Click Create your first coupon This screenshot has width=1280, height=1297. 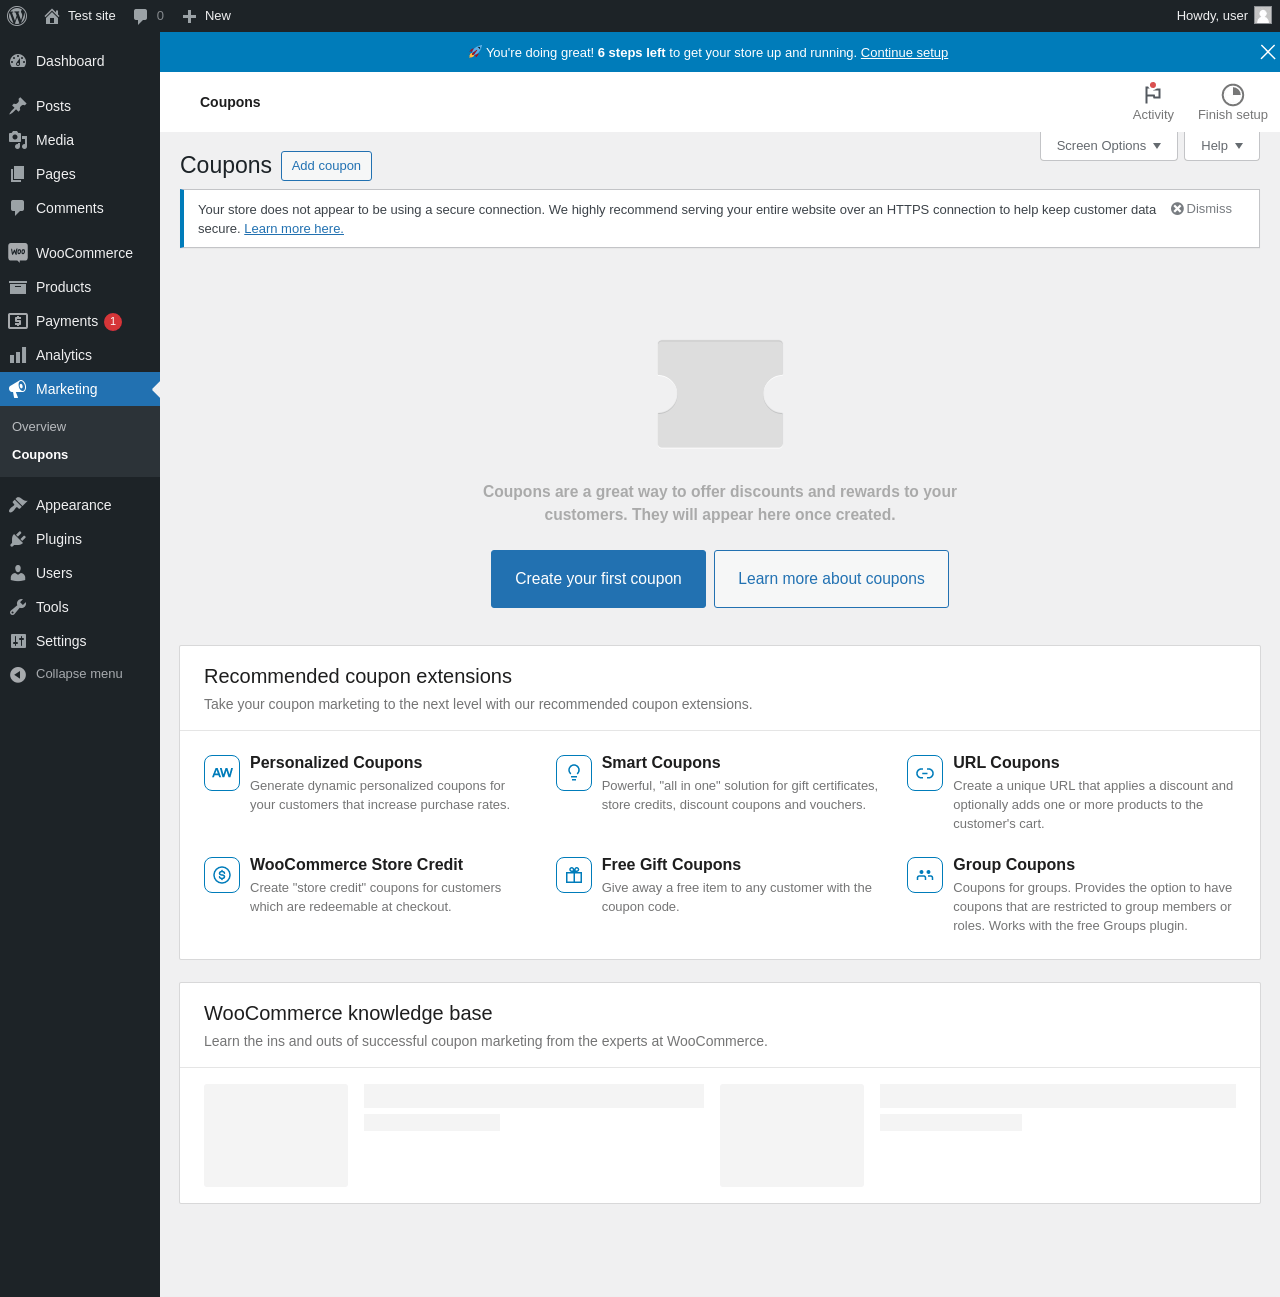(x=598, y=579)
